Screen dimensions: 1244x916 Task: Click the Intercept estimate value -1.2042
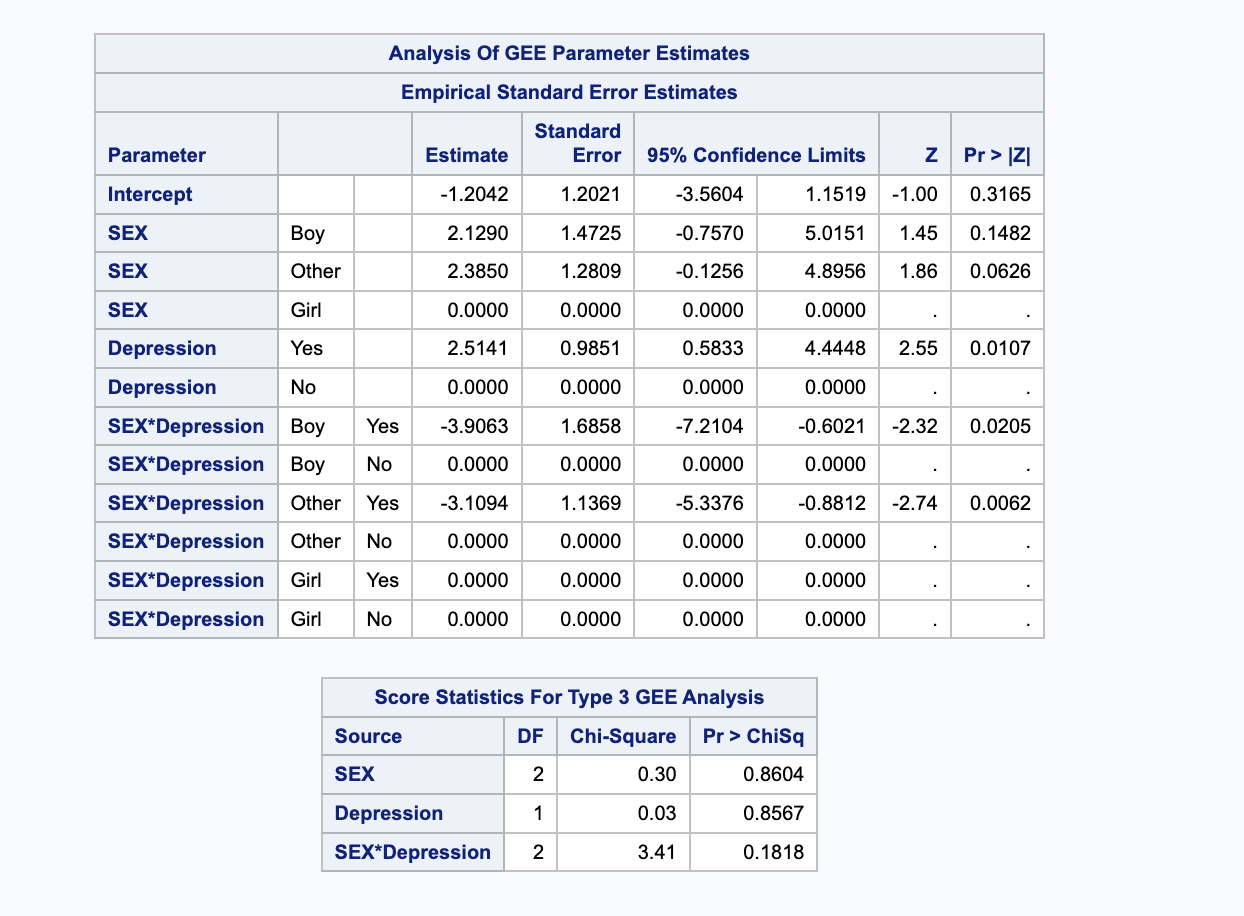(474, 194)
